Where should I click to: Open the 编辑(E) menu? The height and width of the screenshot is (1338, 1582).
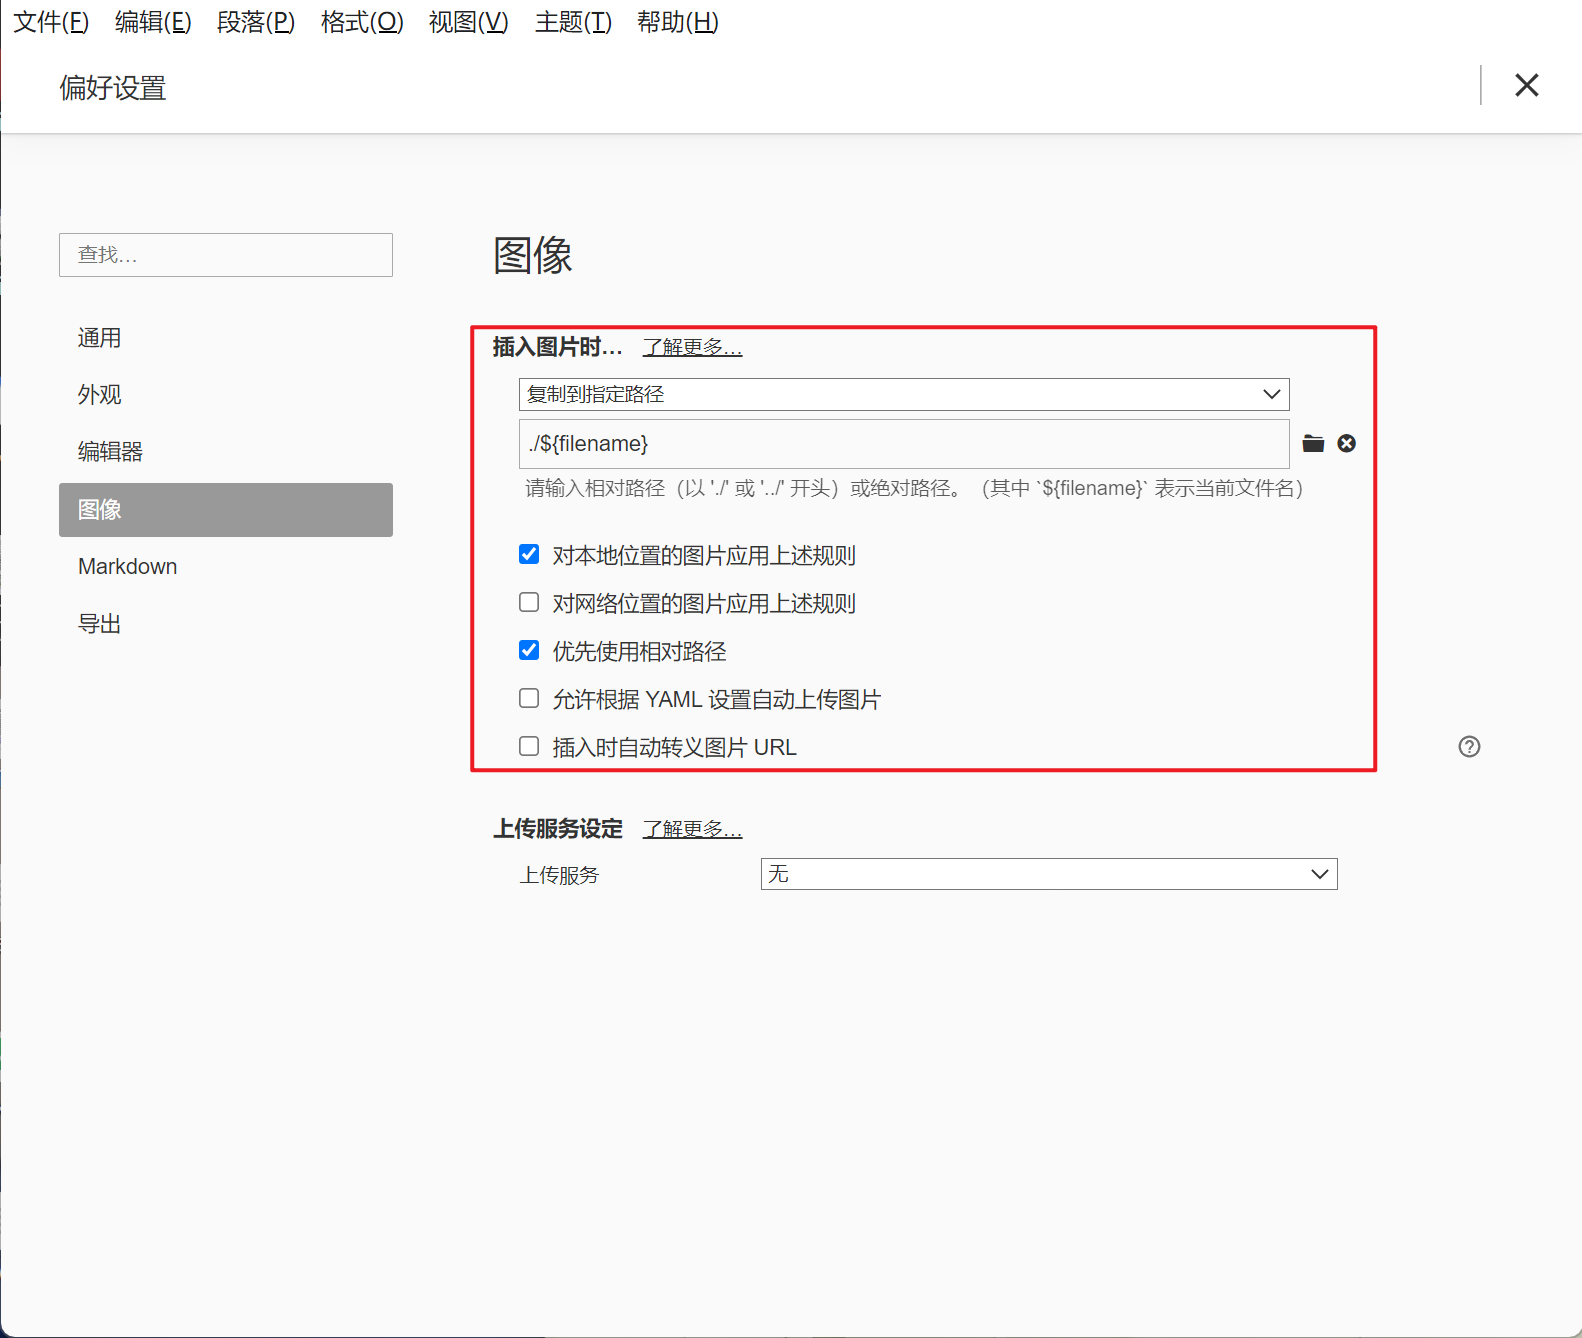pos(153,22)
